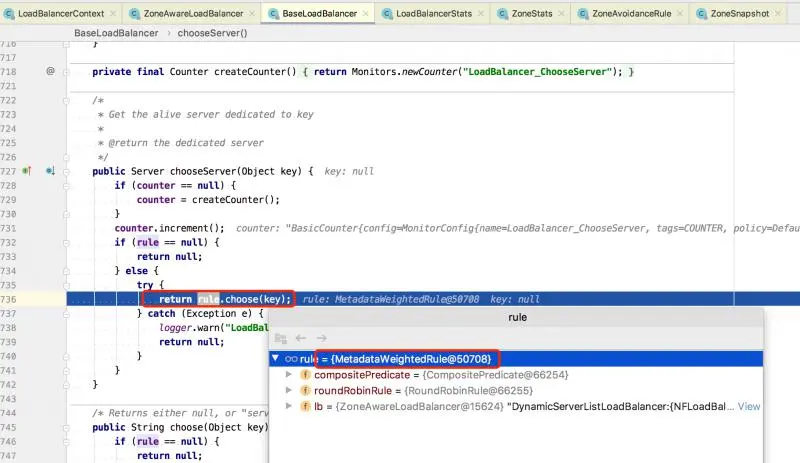800x463 pixels.
Task: Click the @ annotation gutter icon on line 718
Action: [x=50, y=71]
